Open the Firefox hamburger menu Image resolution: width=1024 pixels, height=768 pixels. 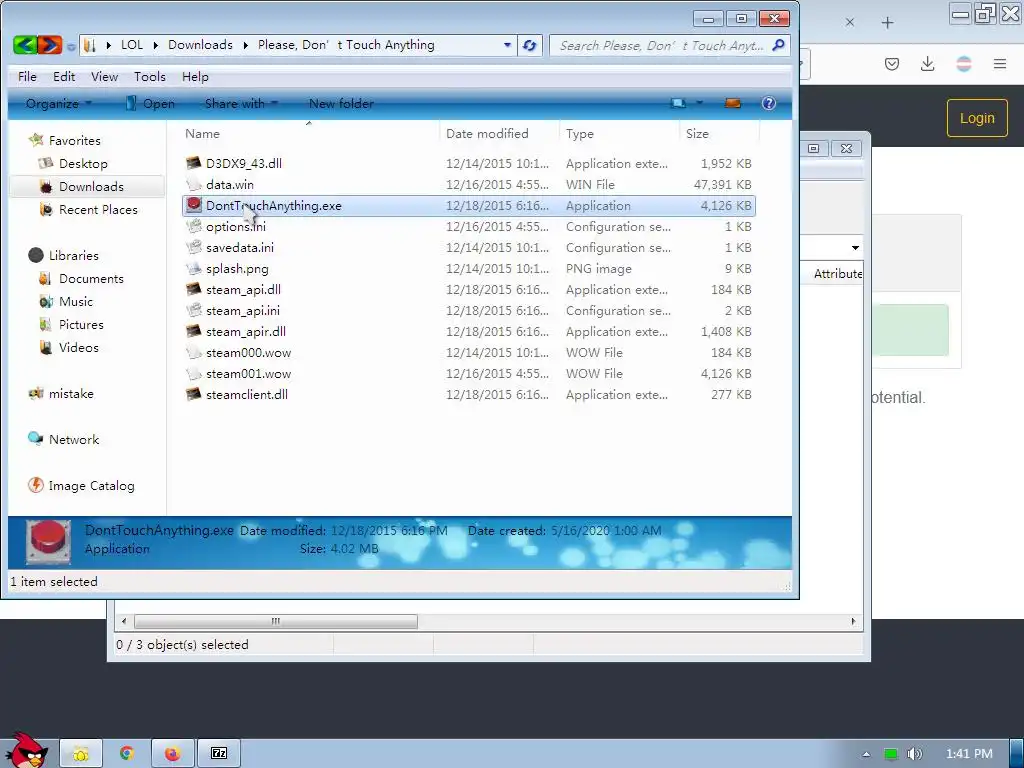(1000, 63)
